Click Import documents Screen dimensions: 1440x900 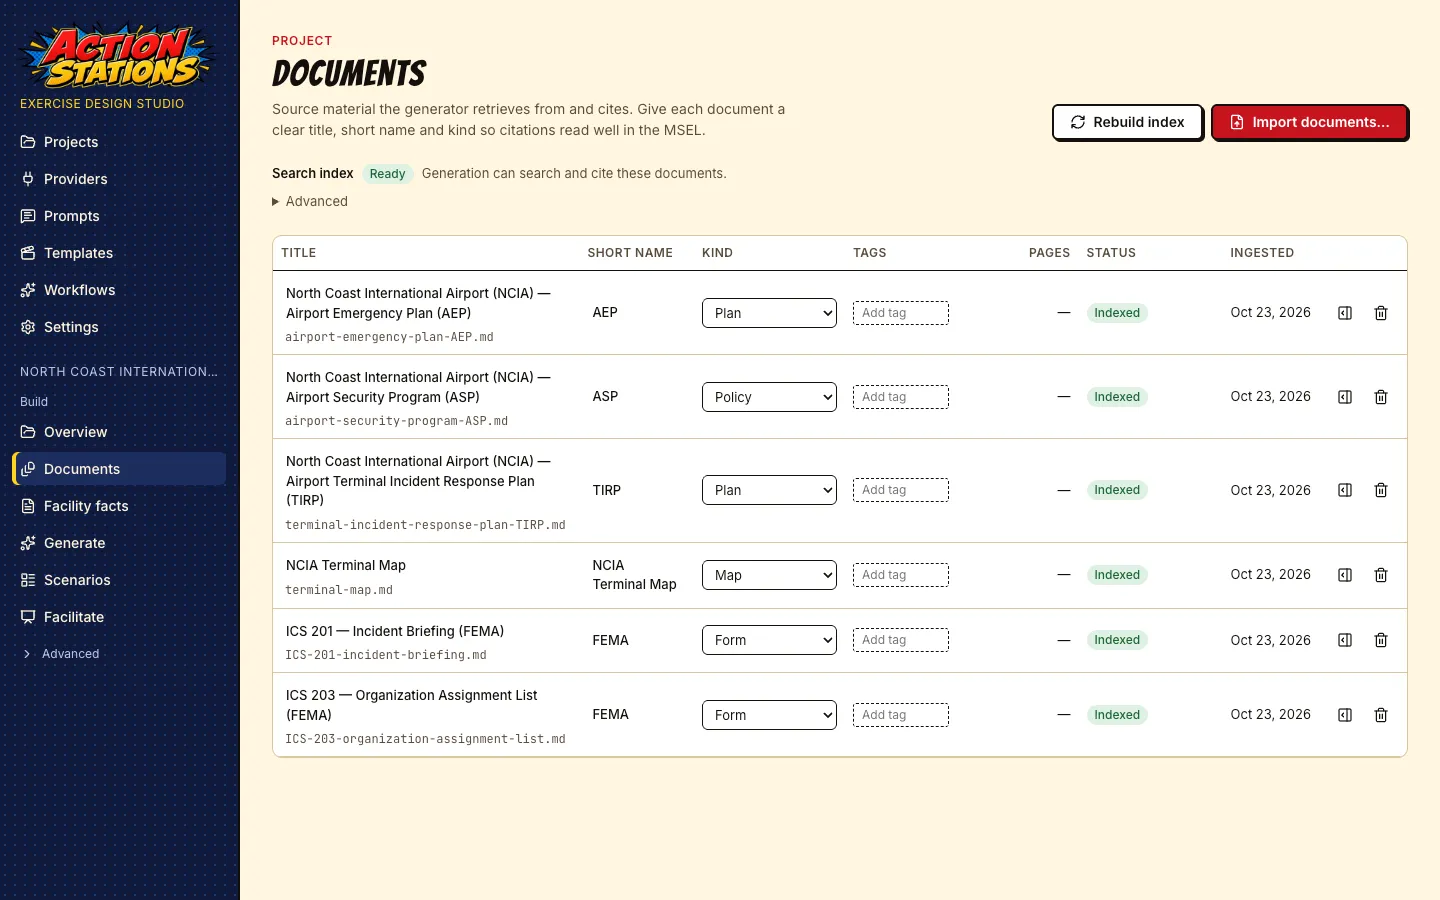tap(1309, 122)
